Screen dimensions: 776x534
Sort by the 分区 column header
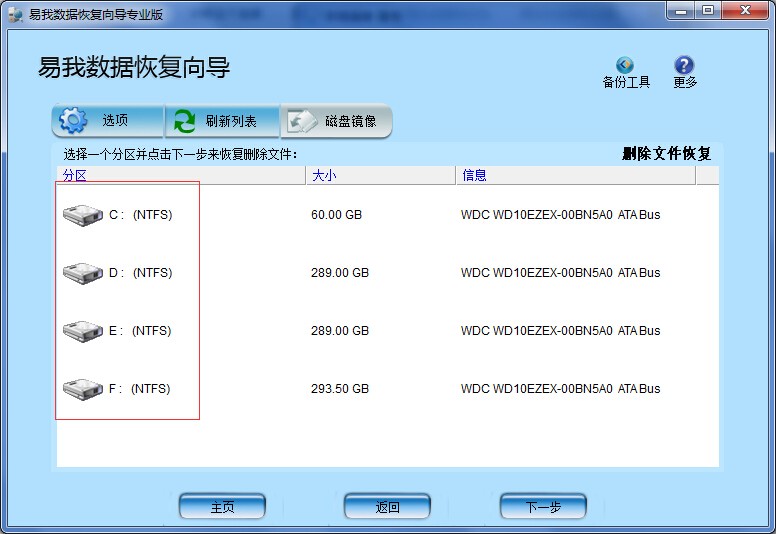click(181, 175)
